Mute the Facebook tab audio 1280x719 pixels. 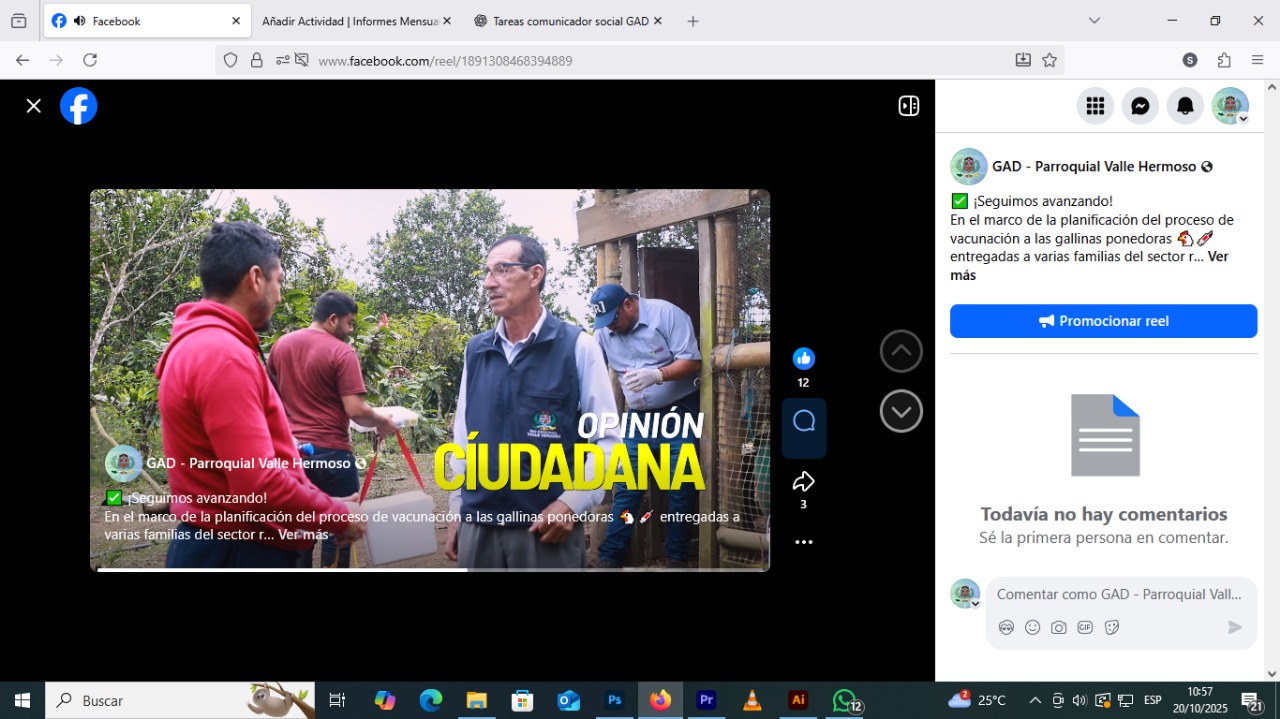[80, 21]
